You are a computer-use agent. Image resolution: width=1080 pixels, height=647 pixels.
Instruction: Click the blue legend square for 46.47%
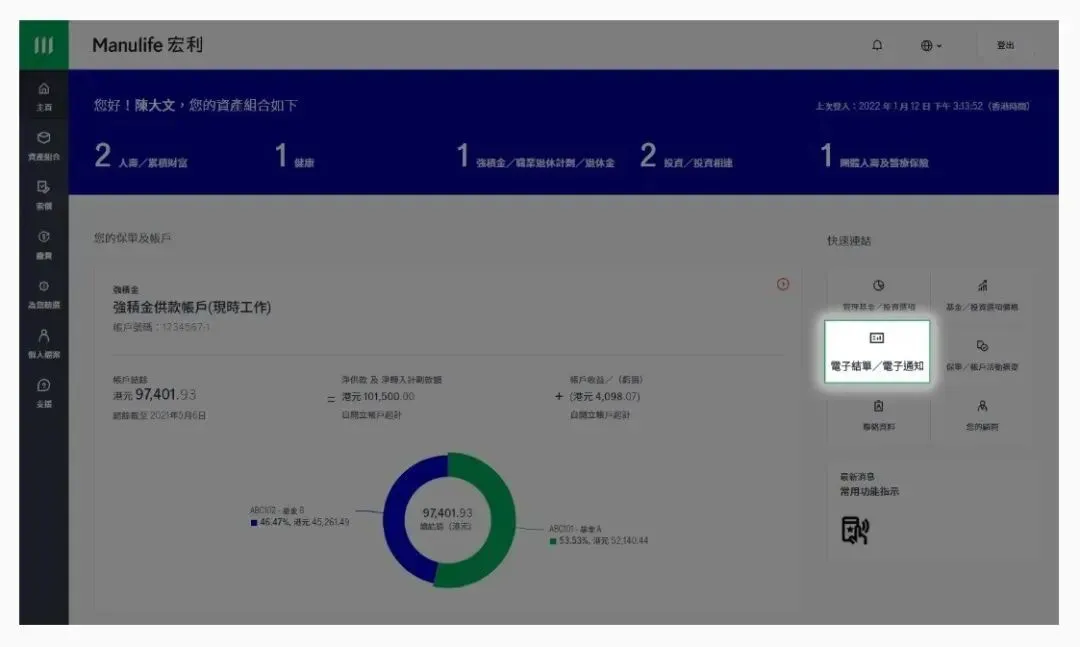(253, 523)
